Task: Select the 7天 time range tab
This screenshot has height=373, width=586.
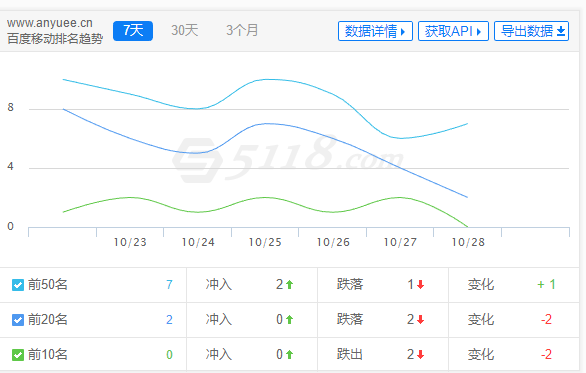Action: (x=133, y=31)
